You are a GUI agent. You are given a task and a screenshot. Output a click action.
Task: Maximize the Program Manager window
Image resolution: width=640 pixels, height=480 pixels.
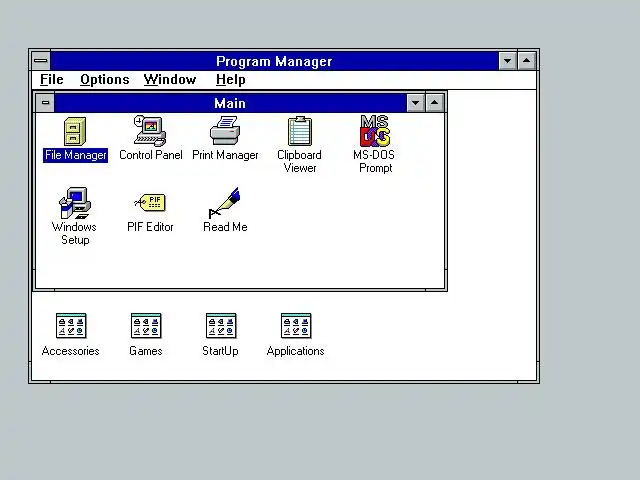tap(527, 61)
